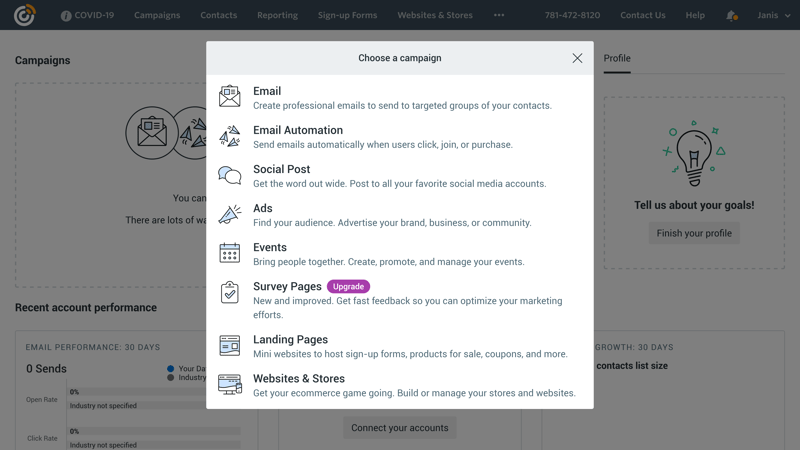Image resolution: width=800 pixels, height=450 pixels.
Task: Click the Landing Pages icon
Action: 230,346
